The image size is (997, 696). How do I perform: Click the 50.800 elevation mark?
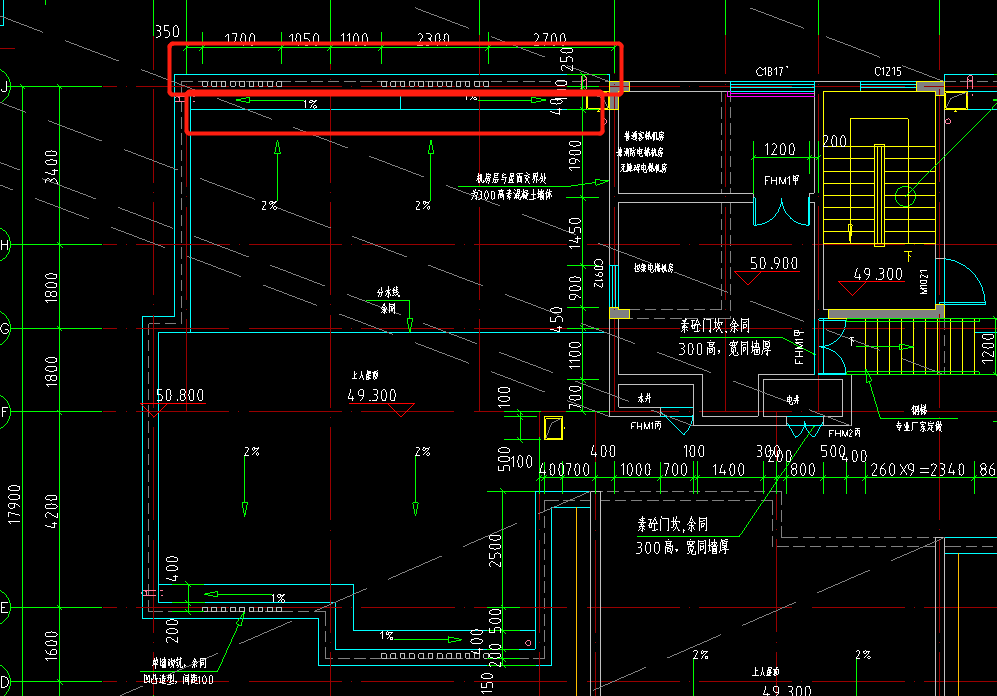pyautogui.click(x=180, y=395)
